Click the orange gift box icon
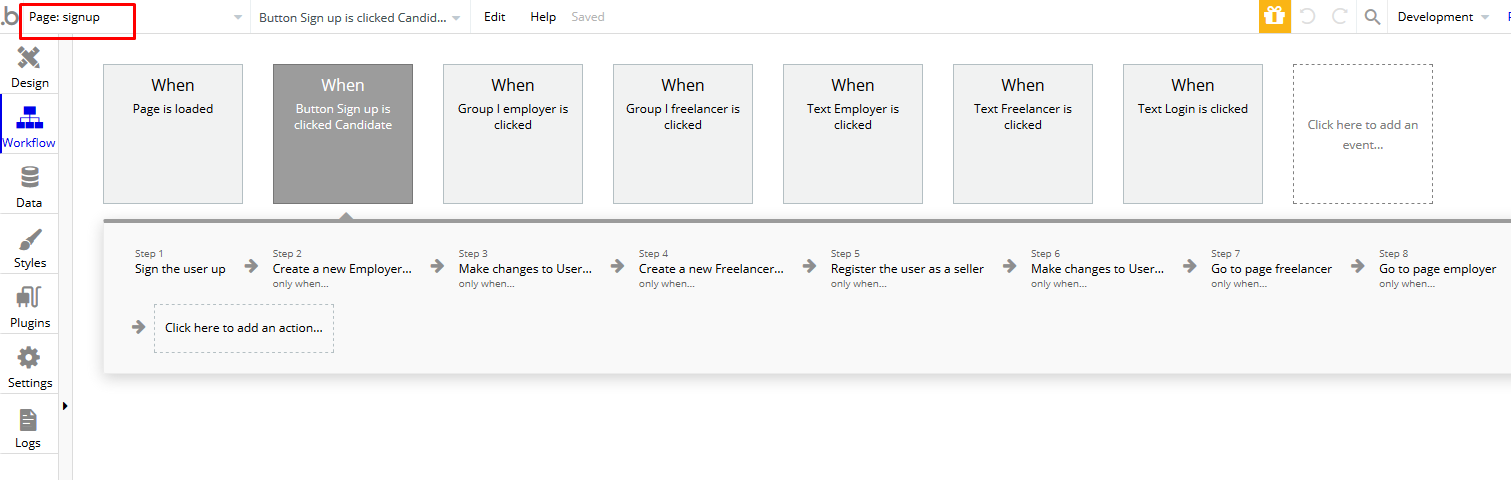 1274,17
